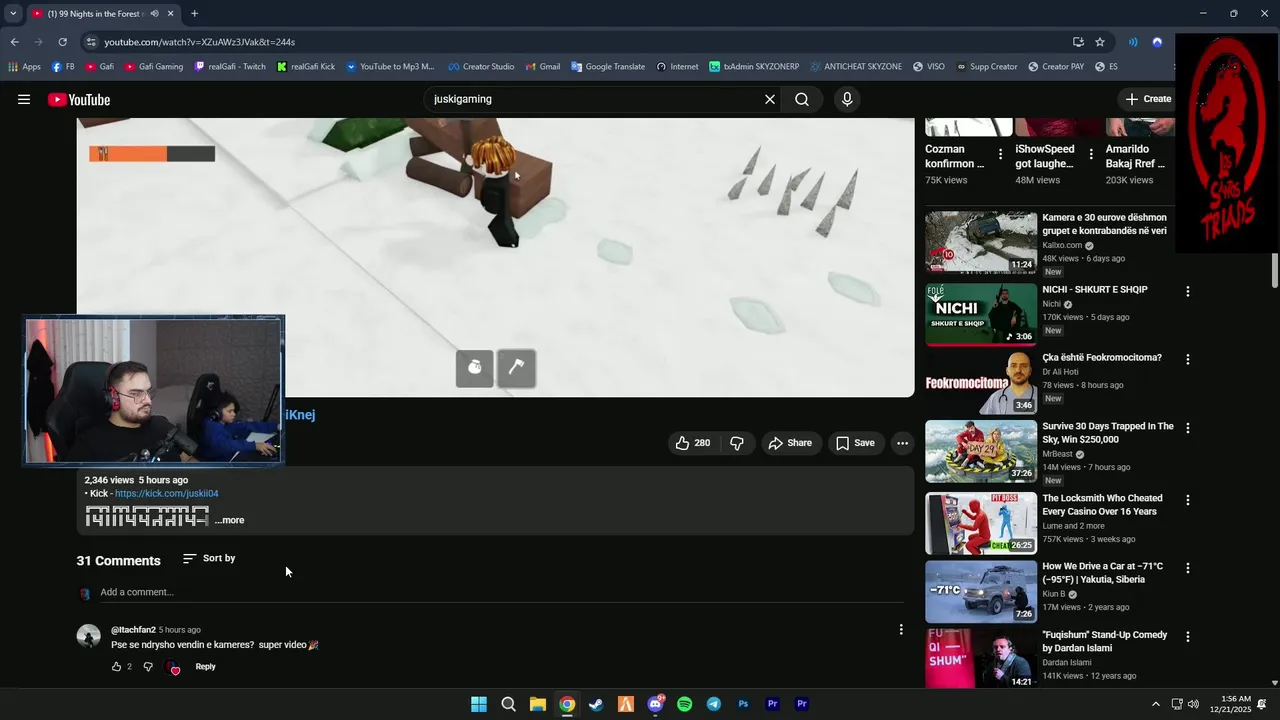Open the Gmail bookmark
The width and height of the screenshot is (1280, 720).
pos(542,67)
